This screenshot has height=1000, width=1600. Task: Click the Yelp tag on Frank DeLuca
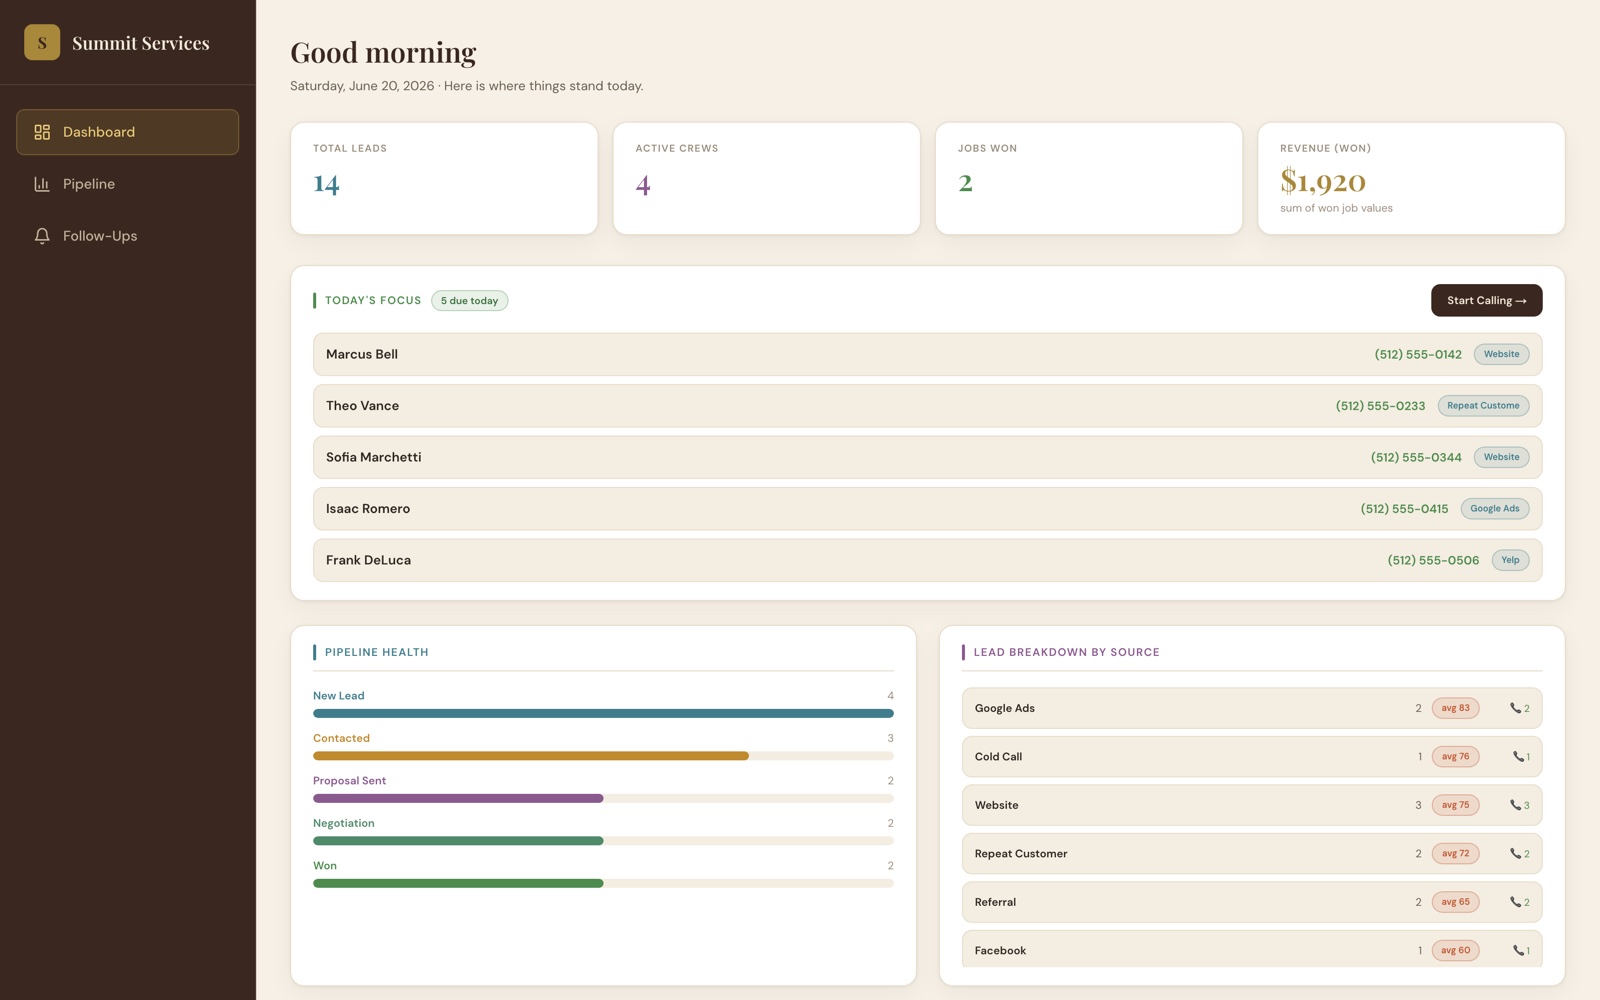(x=1510, y=560)
